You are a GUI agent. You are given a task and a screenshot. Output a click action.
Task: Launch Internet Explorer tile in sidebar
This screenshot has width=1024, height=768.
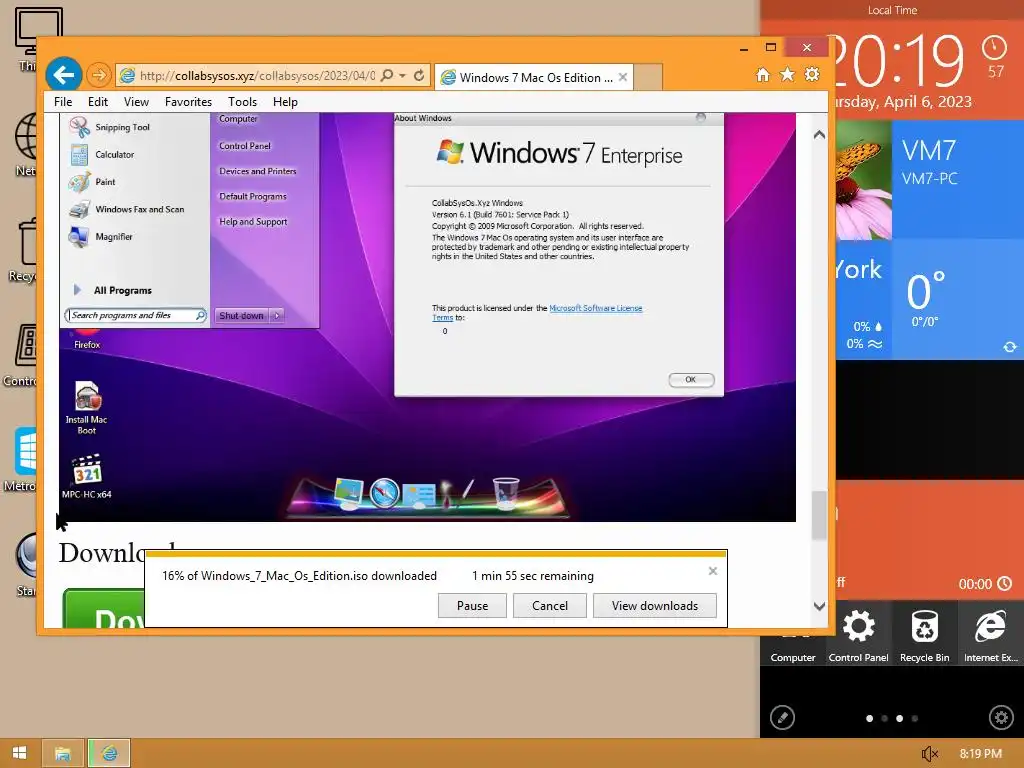point(991,633)
